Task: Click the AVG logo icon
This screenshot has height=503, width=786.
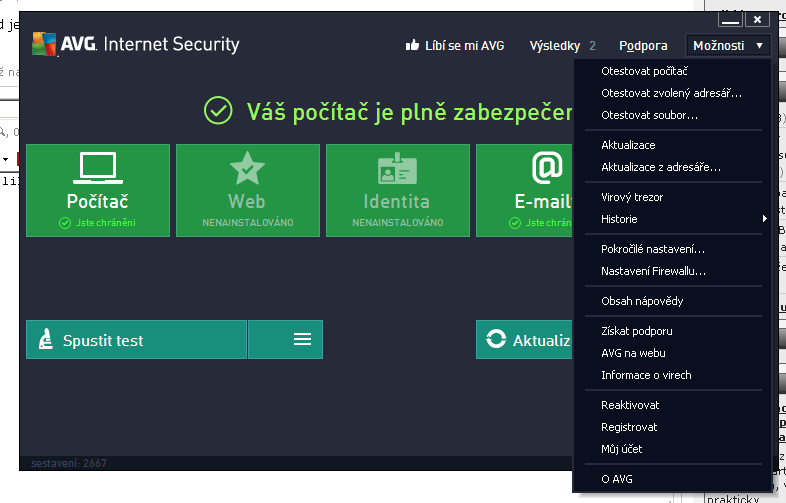Action: click(x=44, y=45)
